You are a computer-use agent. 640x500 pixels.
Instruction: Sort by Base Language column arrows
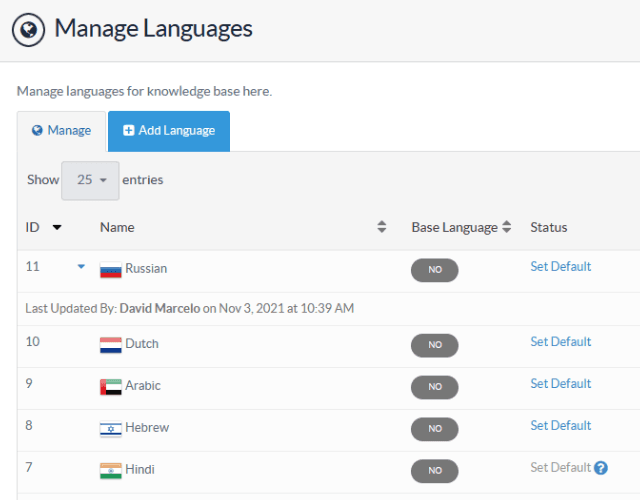[507, 227]
